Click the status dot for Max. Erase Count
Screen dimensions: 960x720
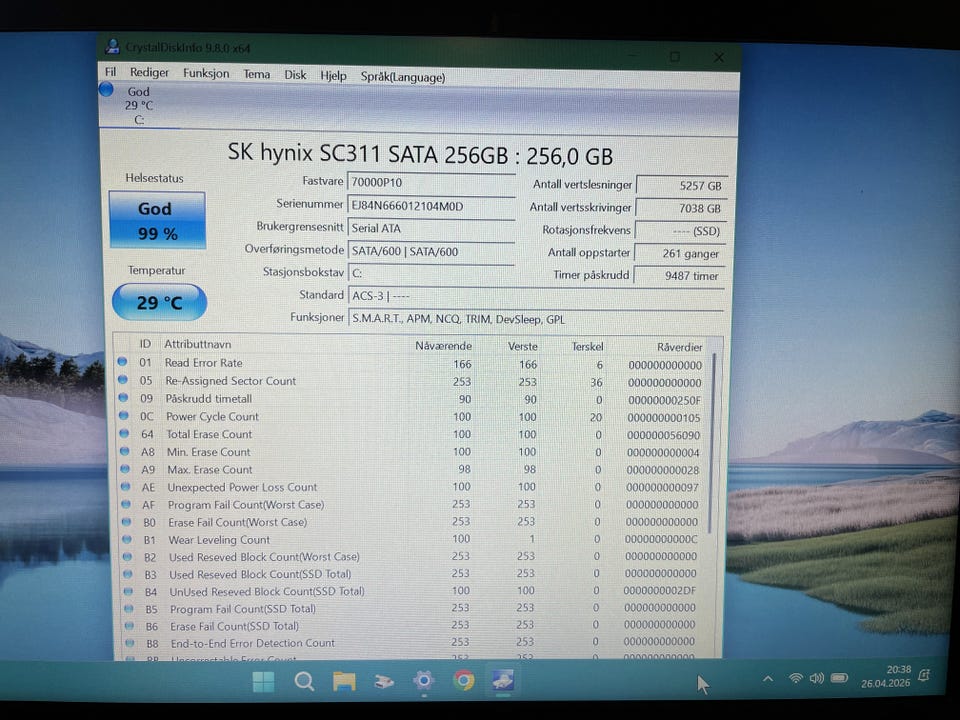[x=126, y=468]
